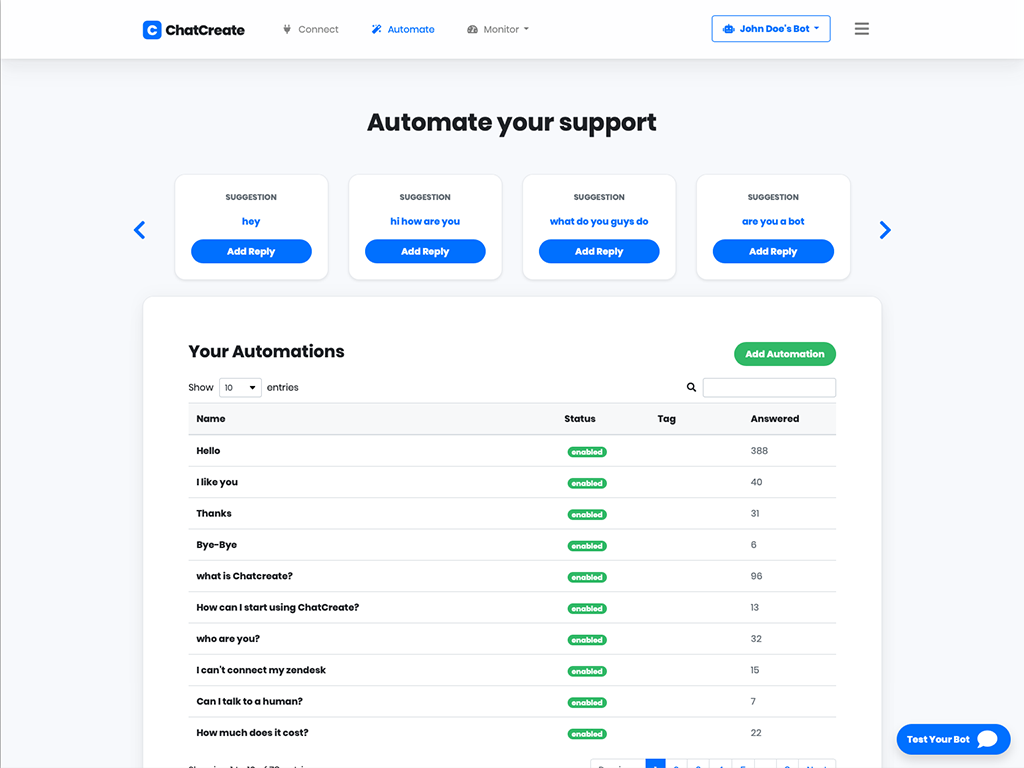
Task: Add a reply for the 'hey' suggestion
Action: click(x=251, y=252)
